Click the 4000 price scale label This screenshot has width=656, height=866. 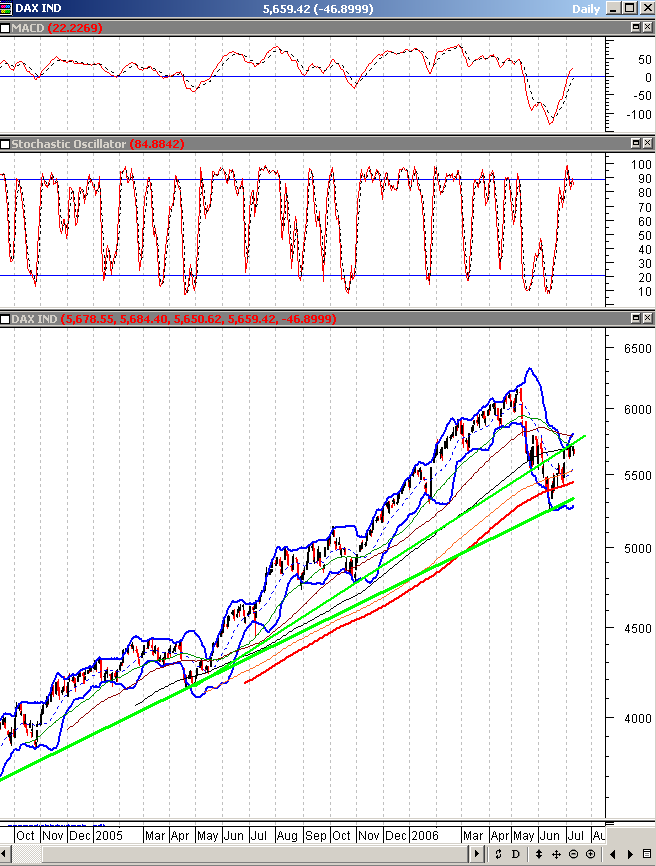(x=638, y=719)
